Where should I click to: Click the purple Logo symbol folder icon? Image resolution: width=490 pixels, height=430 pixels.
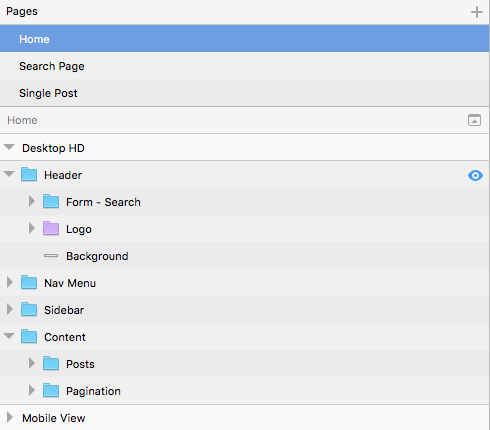pos(51,229)
